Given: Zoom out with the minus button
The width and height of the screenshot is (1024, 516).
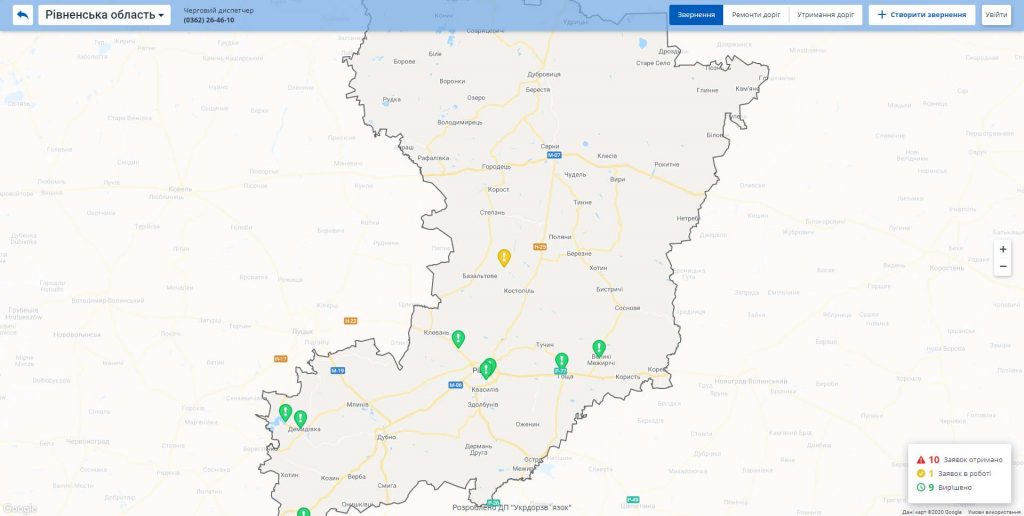Looking at the screenshot, I should point(1003,267).
